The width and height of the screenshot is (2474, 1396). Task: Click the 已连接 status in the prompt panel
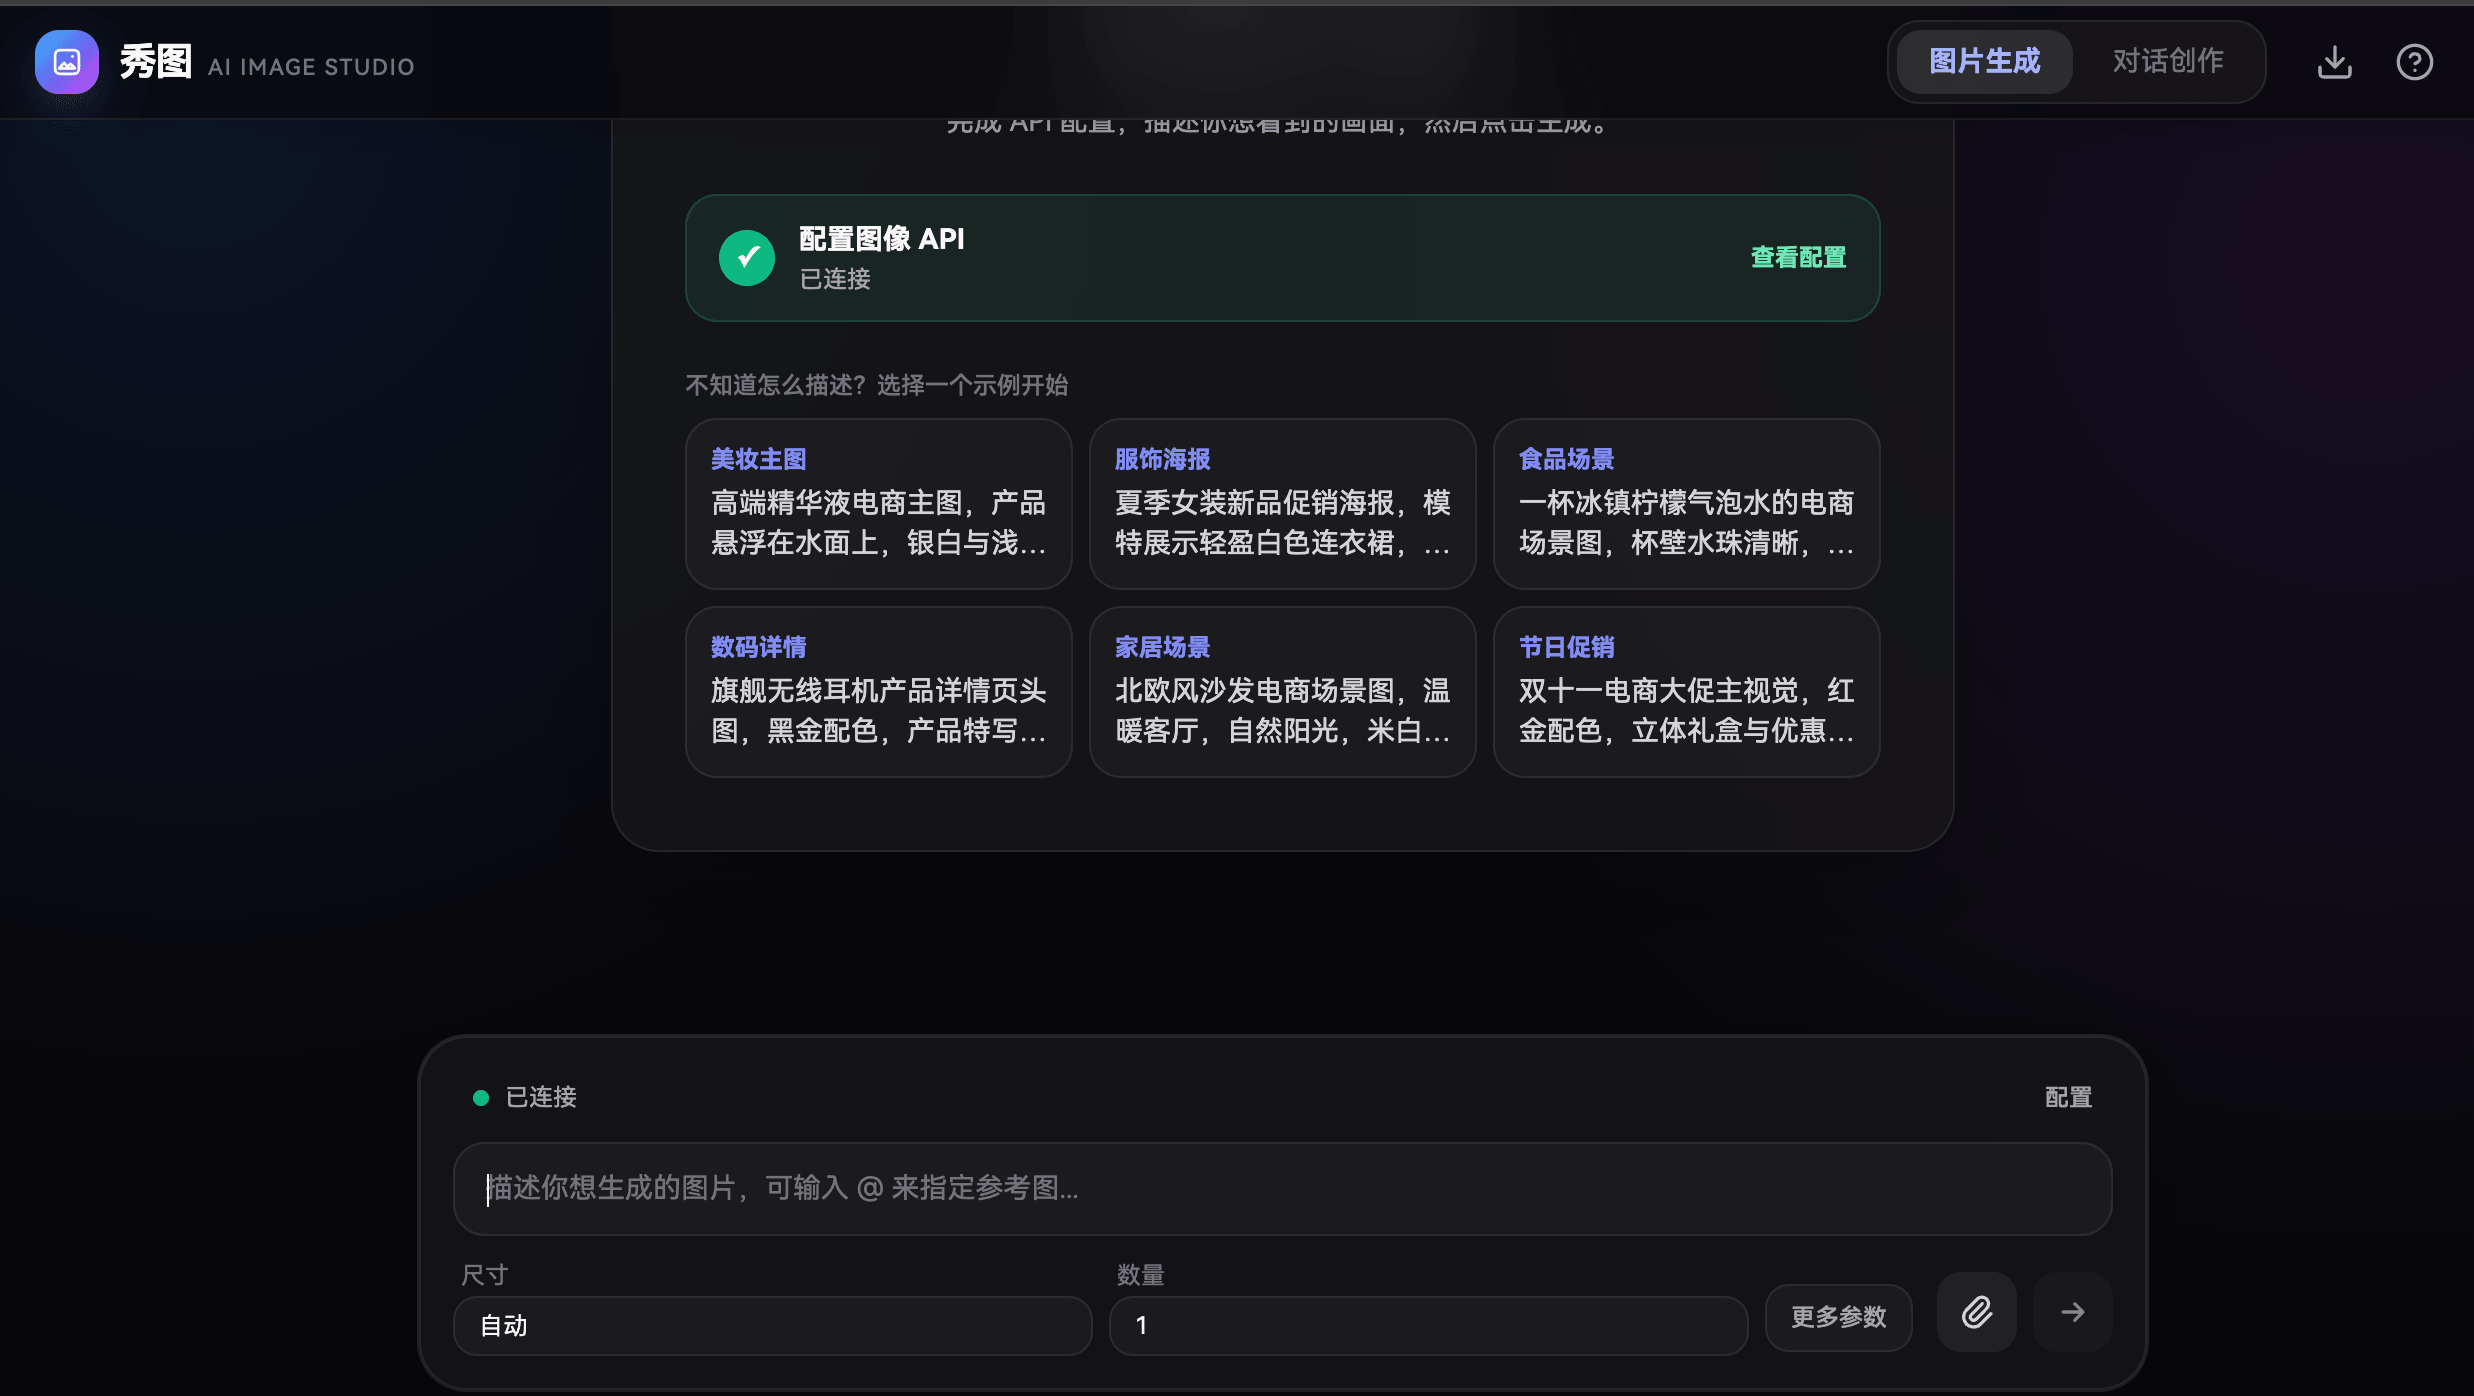[525, 1098]
